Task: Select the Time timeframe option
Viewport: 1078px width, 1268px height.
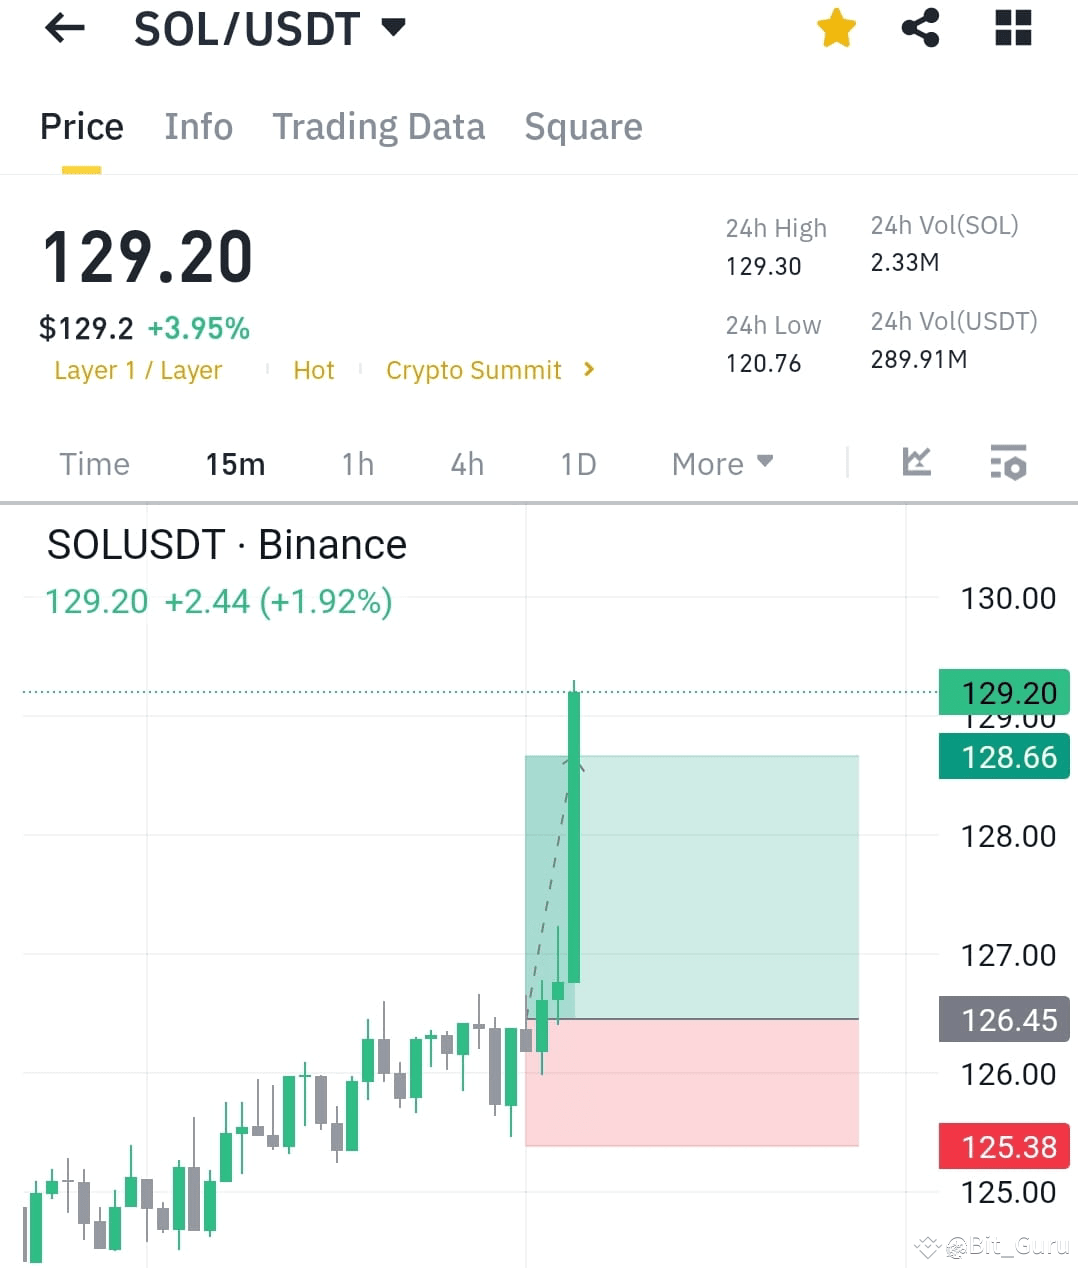Action: tap(94, 463)
